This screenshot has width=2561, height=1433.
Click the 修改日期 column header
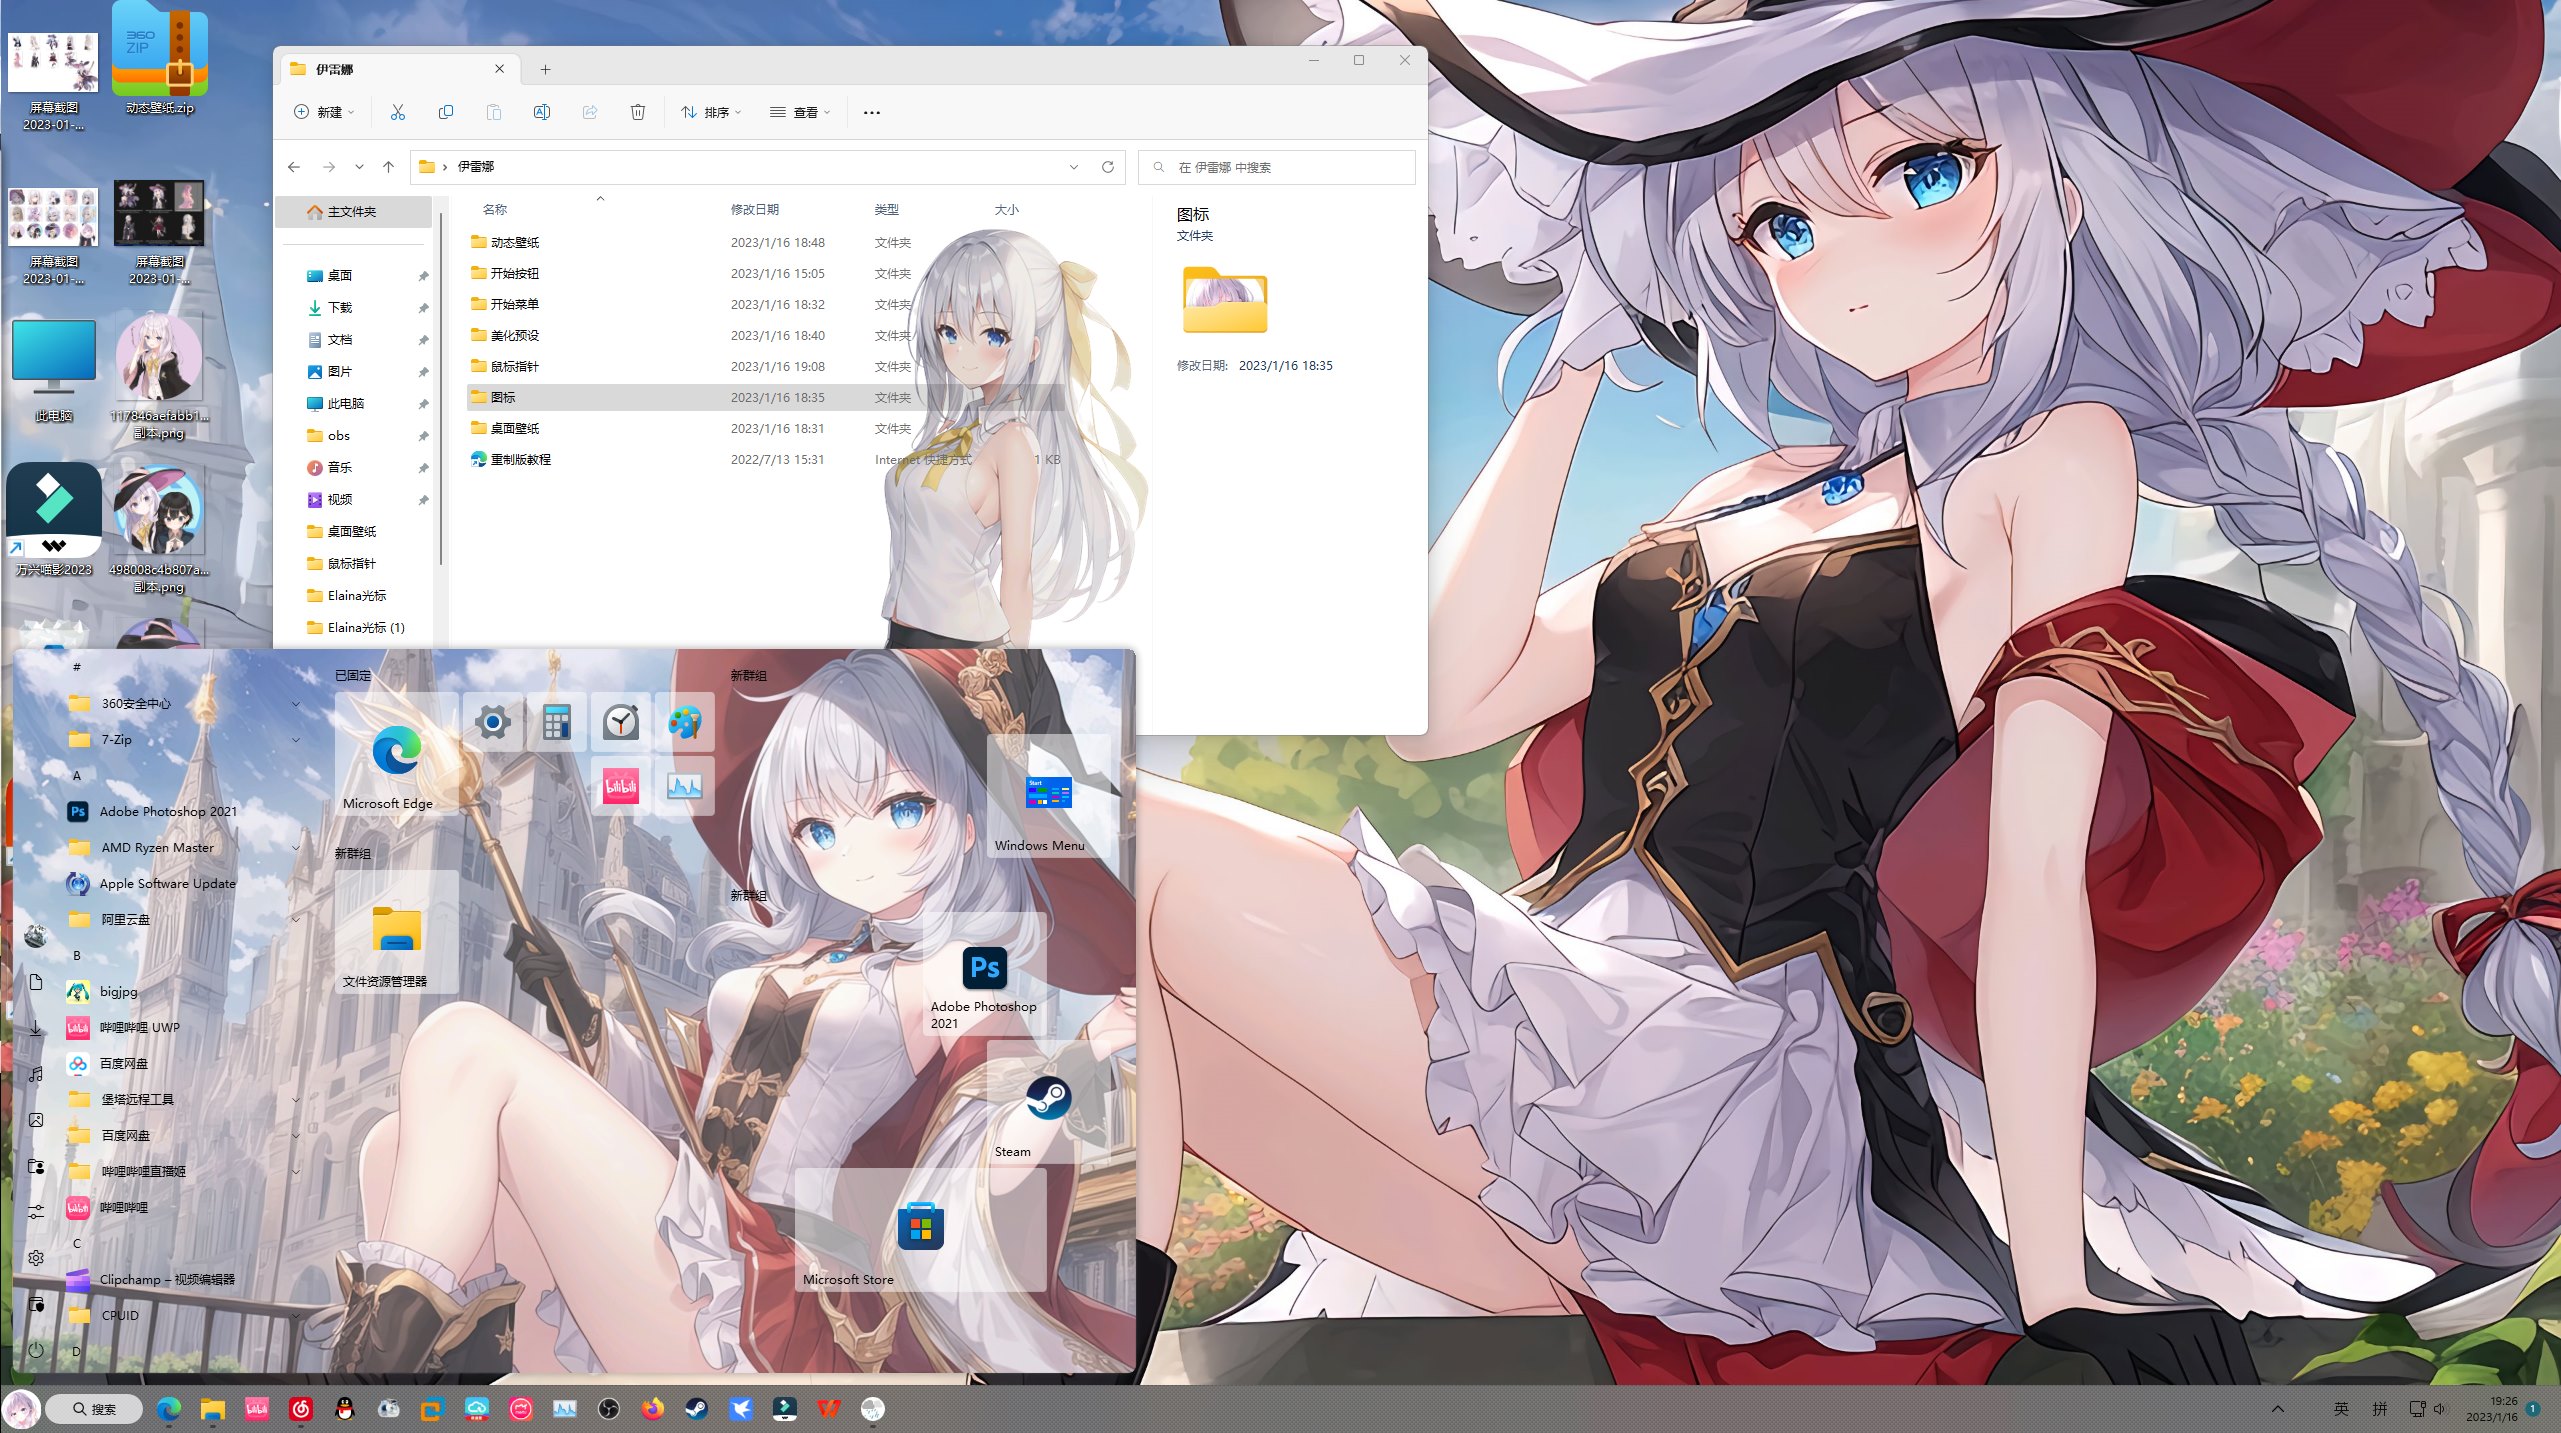(754, 209)
